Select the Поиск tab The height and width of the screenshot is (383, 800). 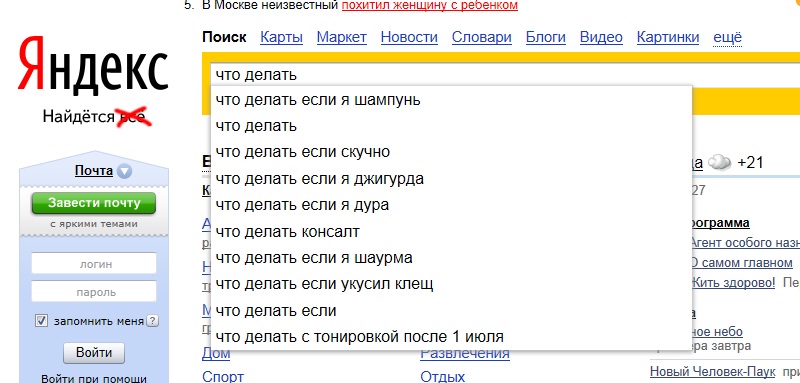[x=224, y=37]
